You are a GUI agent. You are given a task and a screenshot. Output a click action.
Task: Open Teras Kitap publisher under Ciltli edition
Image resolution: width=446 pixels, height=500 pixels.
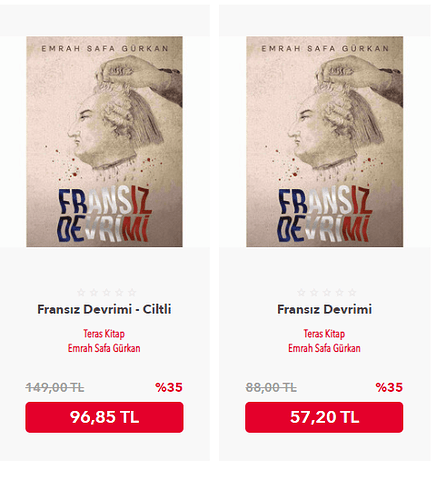104,334
